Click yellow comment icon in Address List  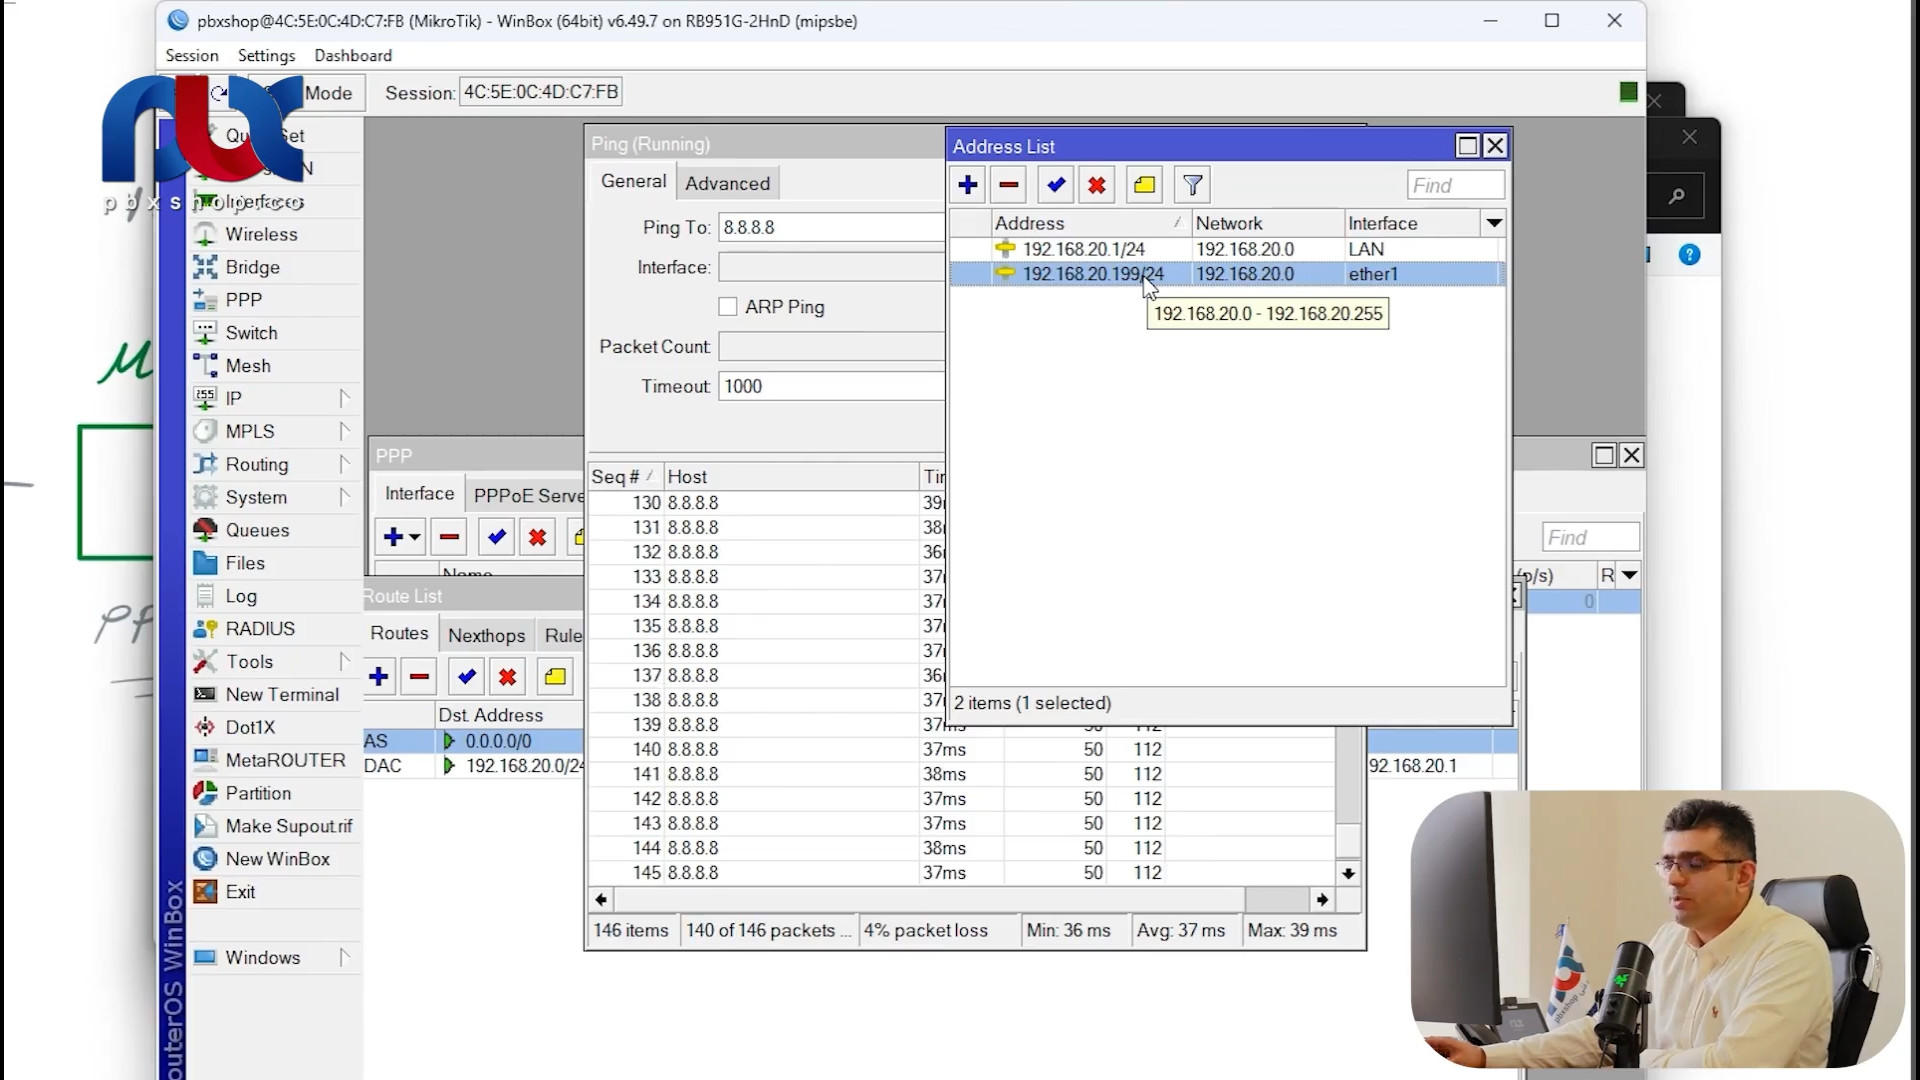tap(1144, 185)
